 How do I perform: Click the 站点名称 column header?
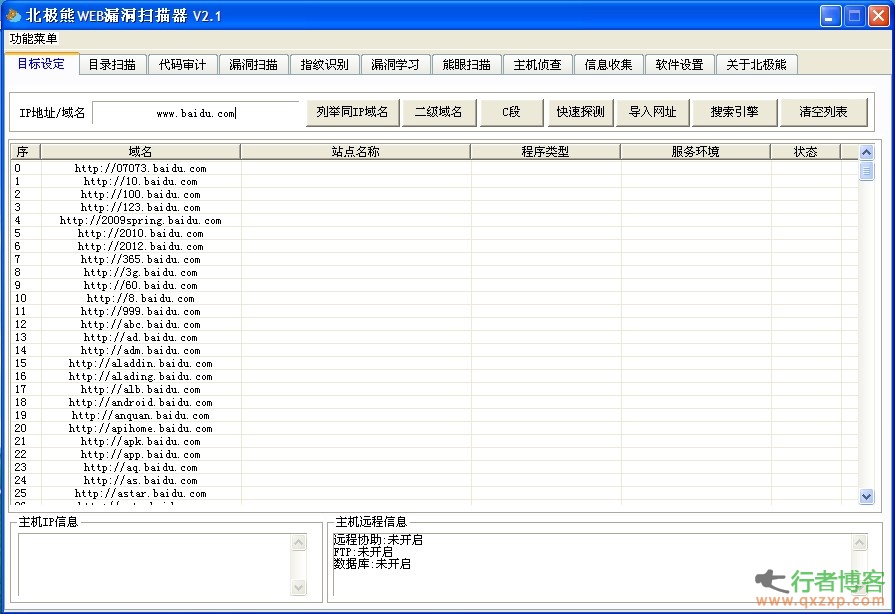(356, 151)
